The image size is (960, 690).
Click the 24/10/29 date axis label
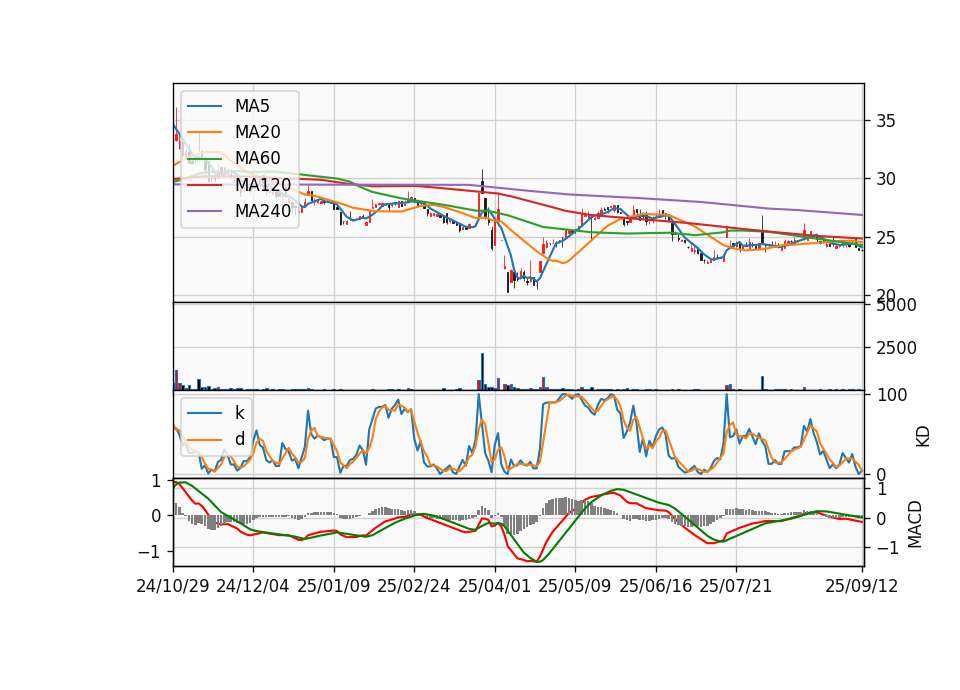click(x=173, y=586)
